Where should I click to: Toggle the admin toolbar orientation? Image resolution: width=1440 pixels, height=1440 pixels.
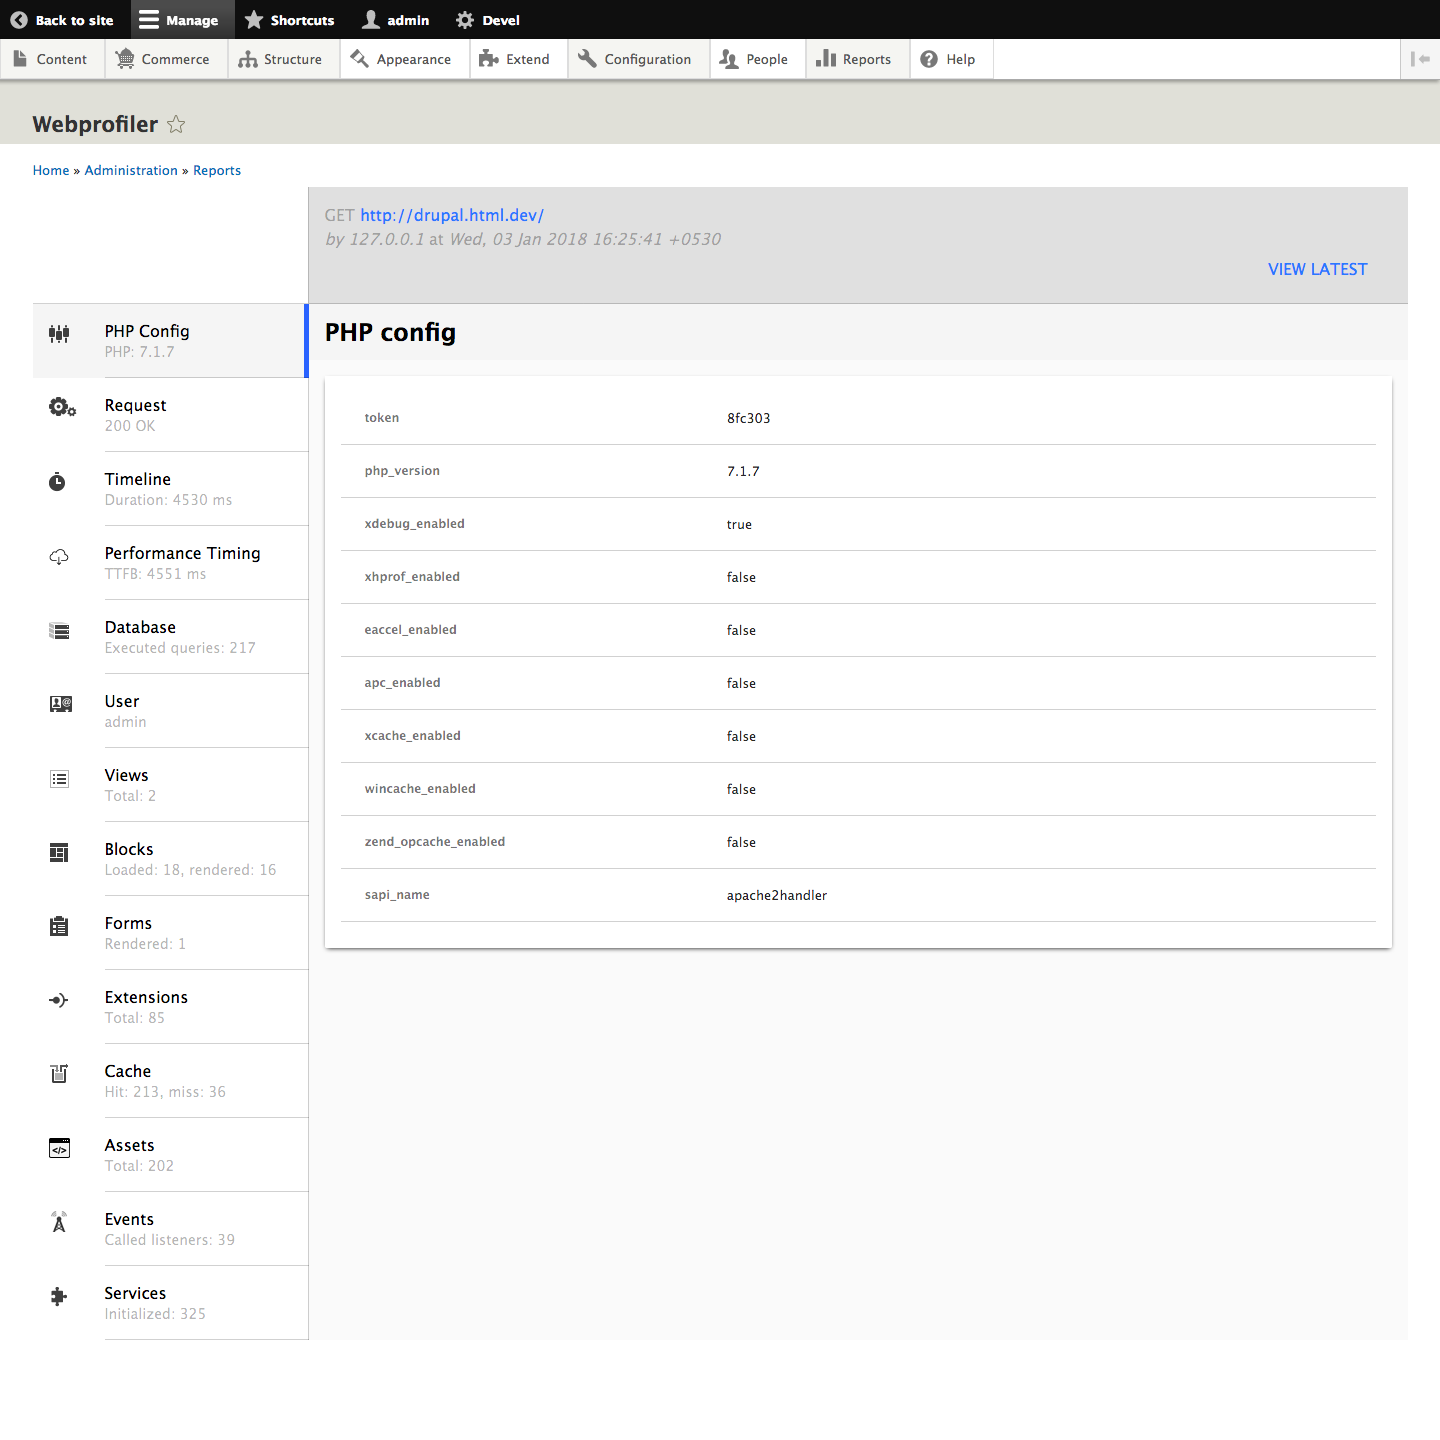(x=1421, y=59)
